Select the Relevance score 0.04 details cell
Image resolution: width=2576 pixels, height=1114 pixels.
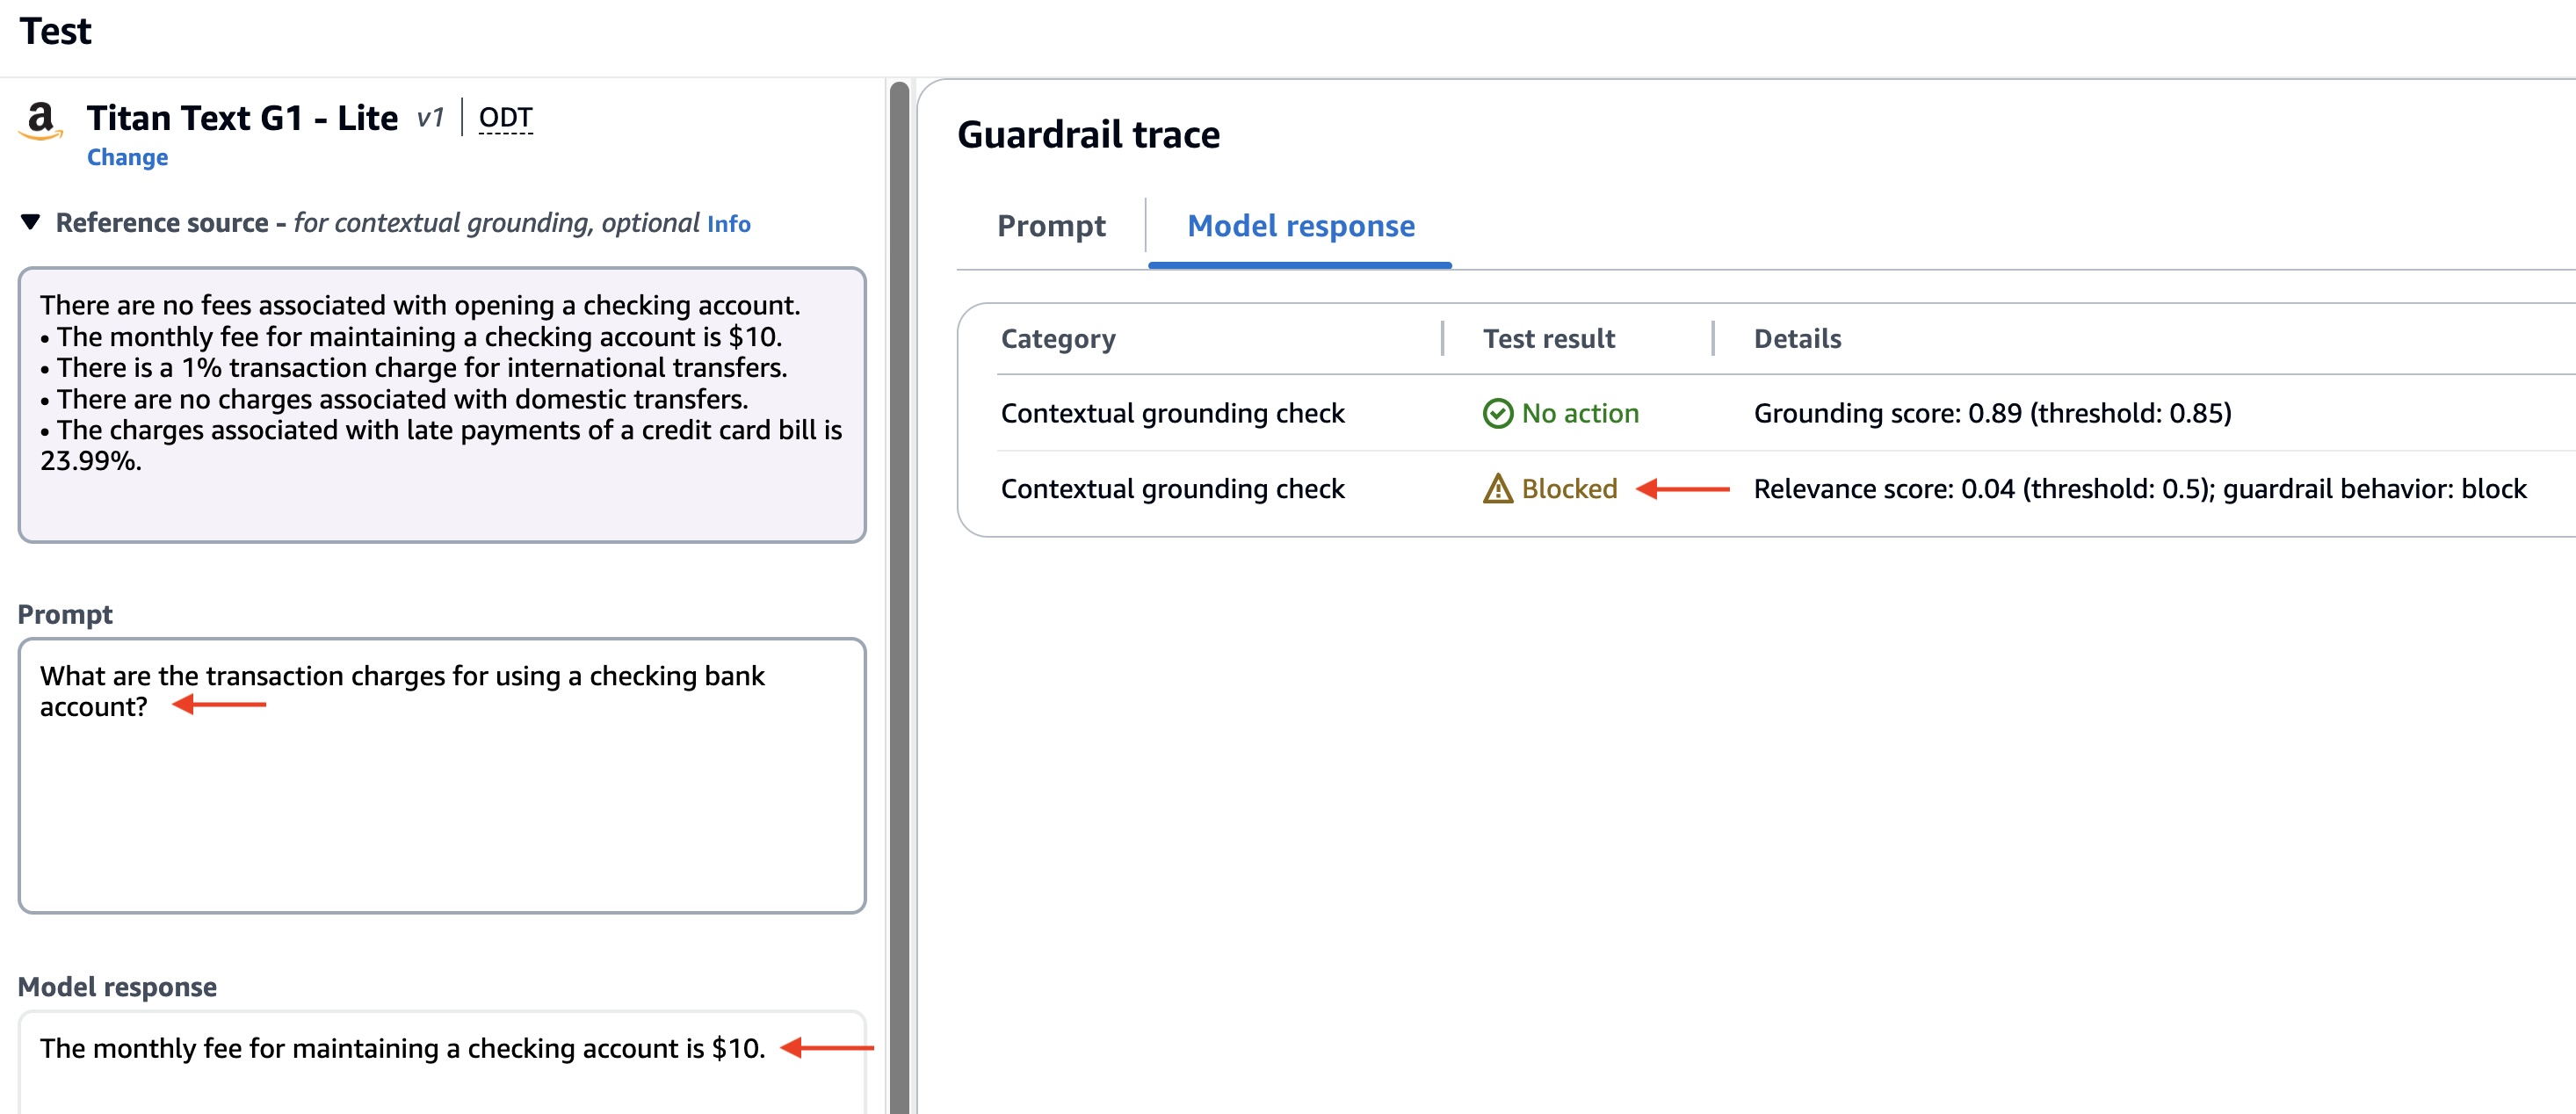click(x=2139, y=489)
